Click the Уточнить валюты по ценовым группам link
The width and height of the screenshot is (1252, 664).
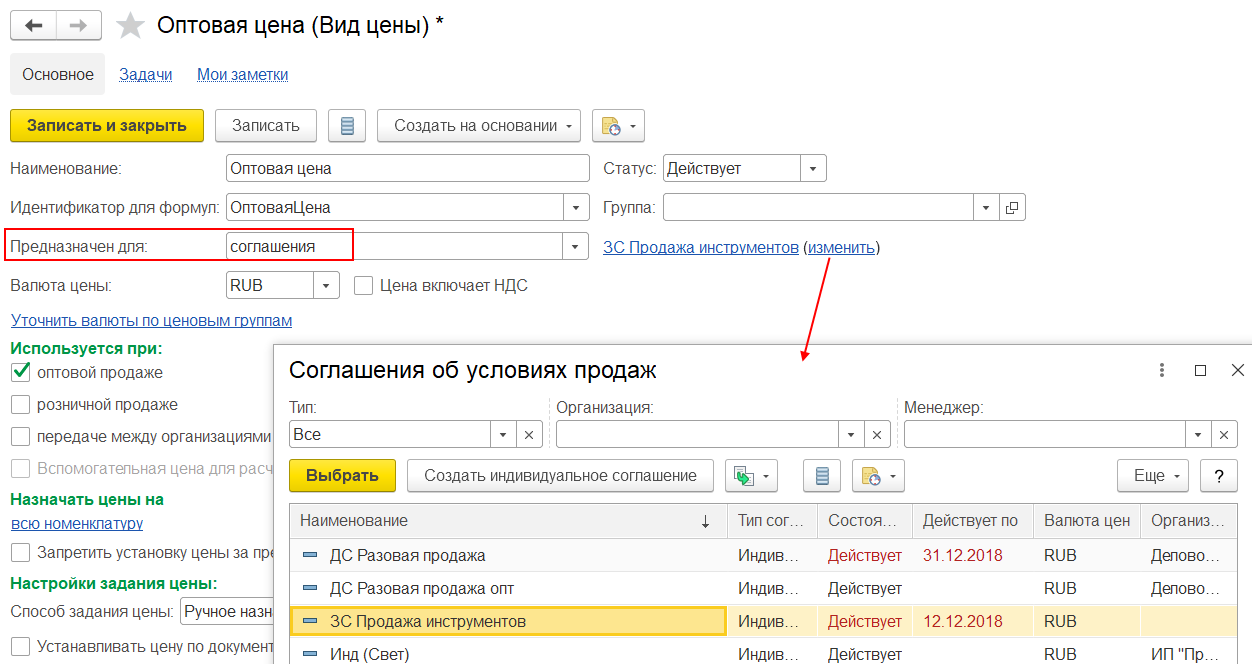151,320
